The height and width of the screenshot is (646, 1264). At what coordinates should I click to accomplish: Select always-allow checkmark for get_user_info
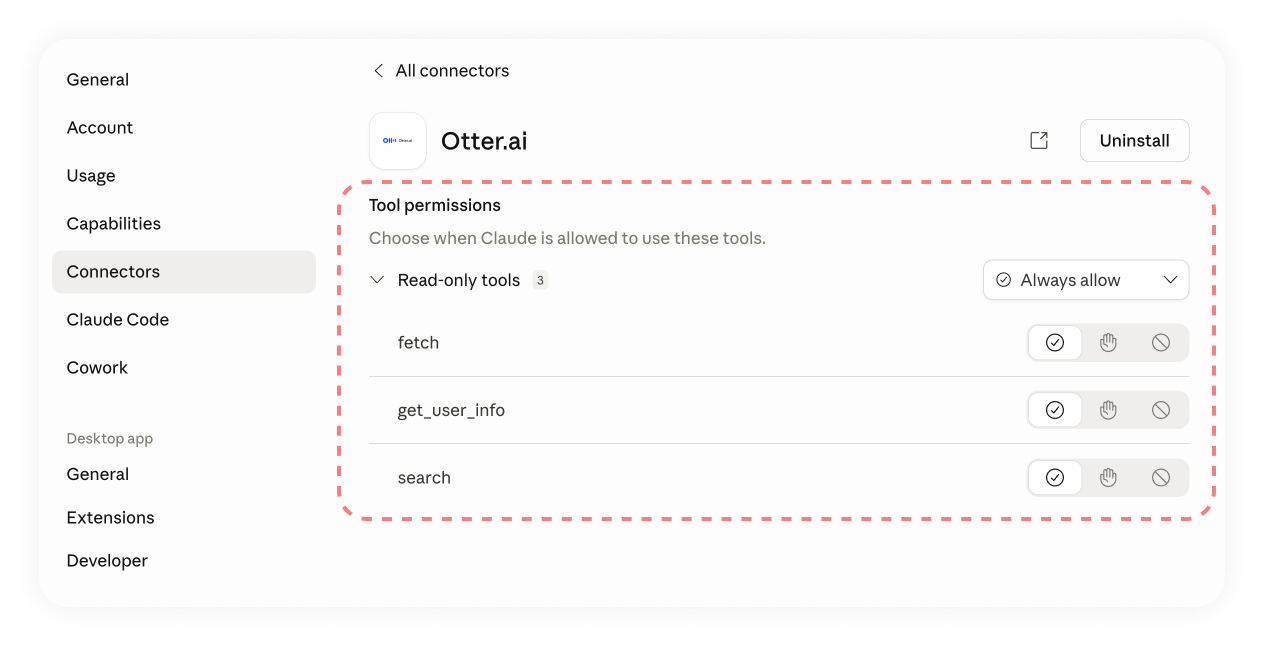point(1055,410)
